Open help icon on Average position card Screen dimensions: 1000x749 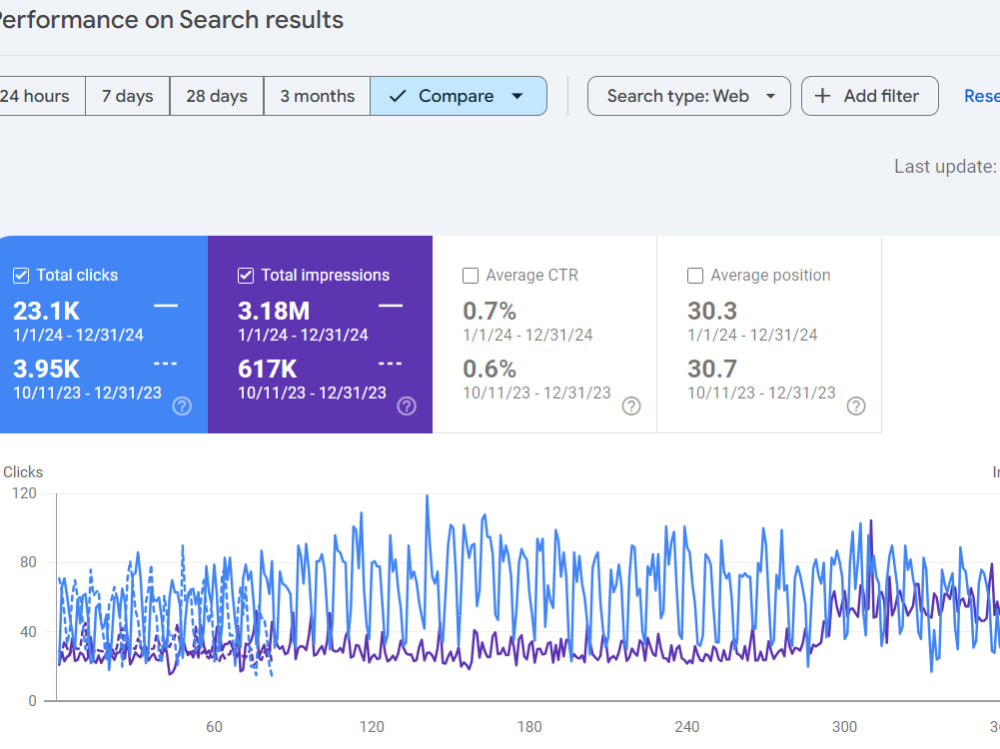(x=856, y=406)
